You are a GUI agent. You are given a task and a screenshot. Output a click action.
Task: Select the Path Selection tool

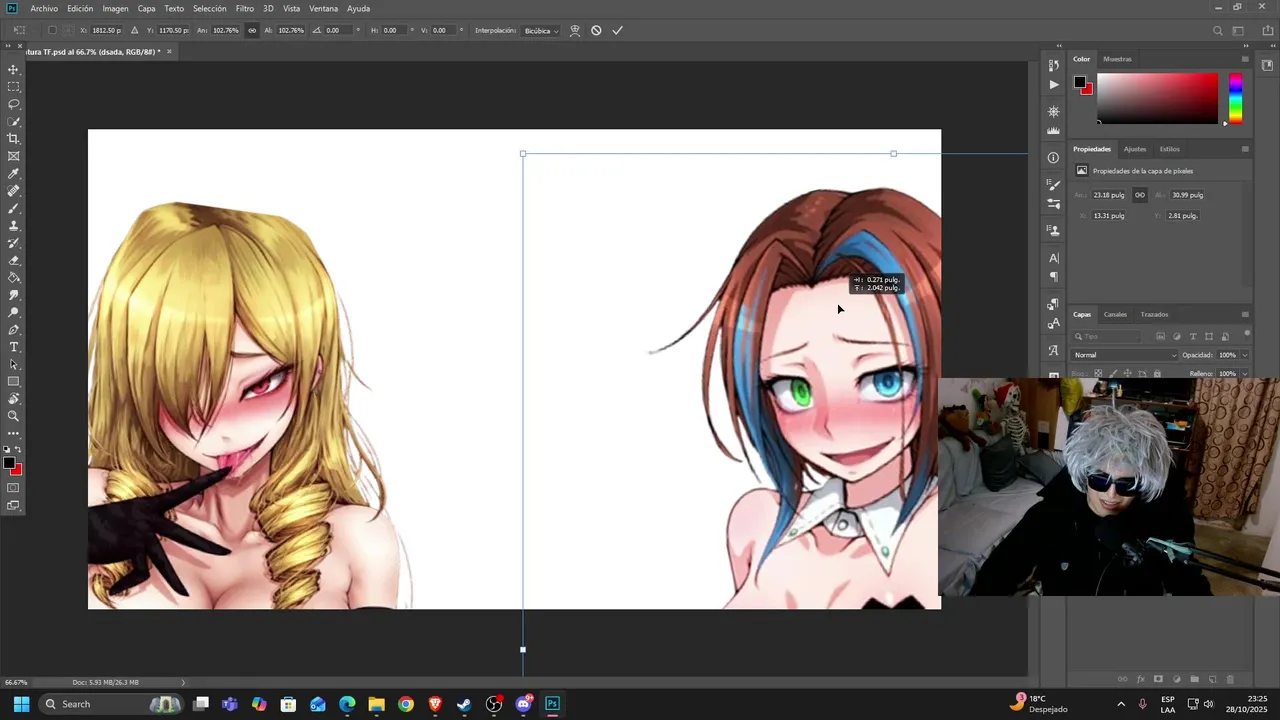(14, 364)
